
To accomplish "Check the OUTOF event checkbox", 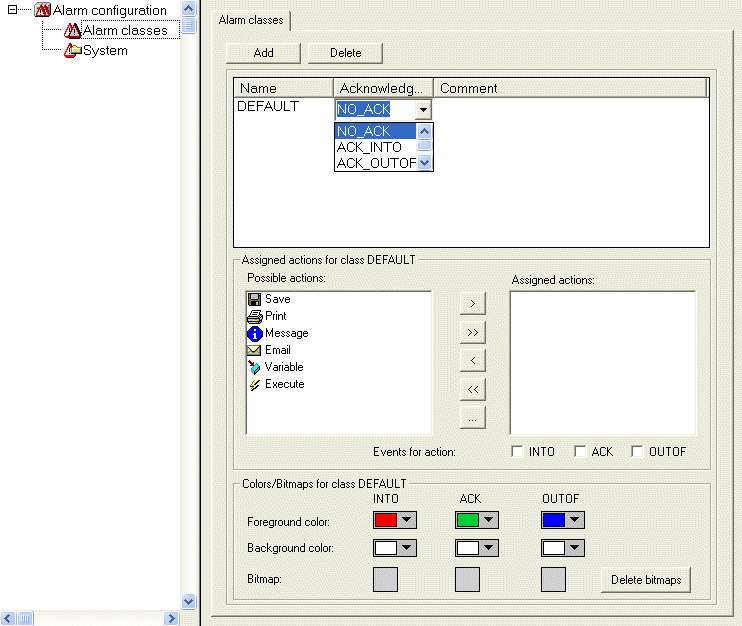I will [x=637, y=452].
